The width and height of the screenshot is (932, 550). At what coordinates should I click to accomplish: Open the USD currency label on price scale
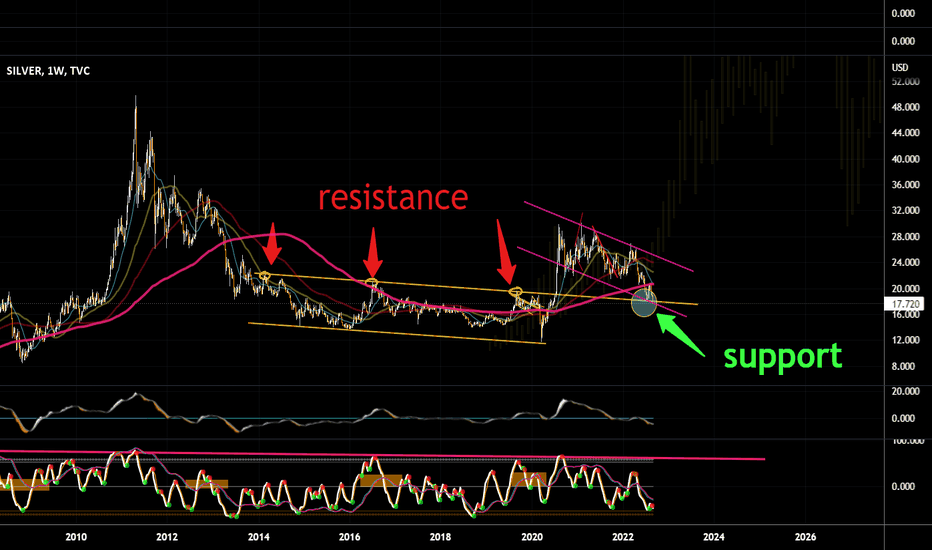[x=900, y=67]
